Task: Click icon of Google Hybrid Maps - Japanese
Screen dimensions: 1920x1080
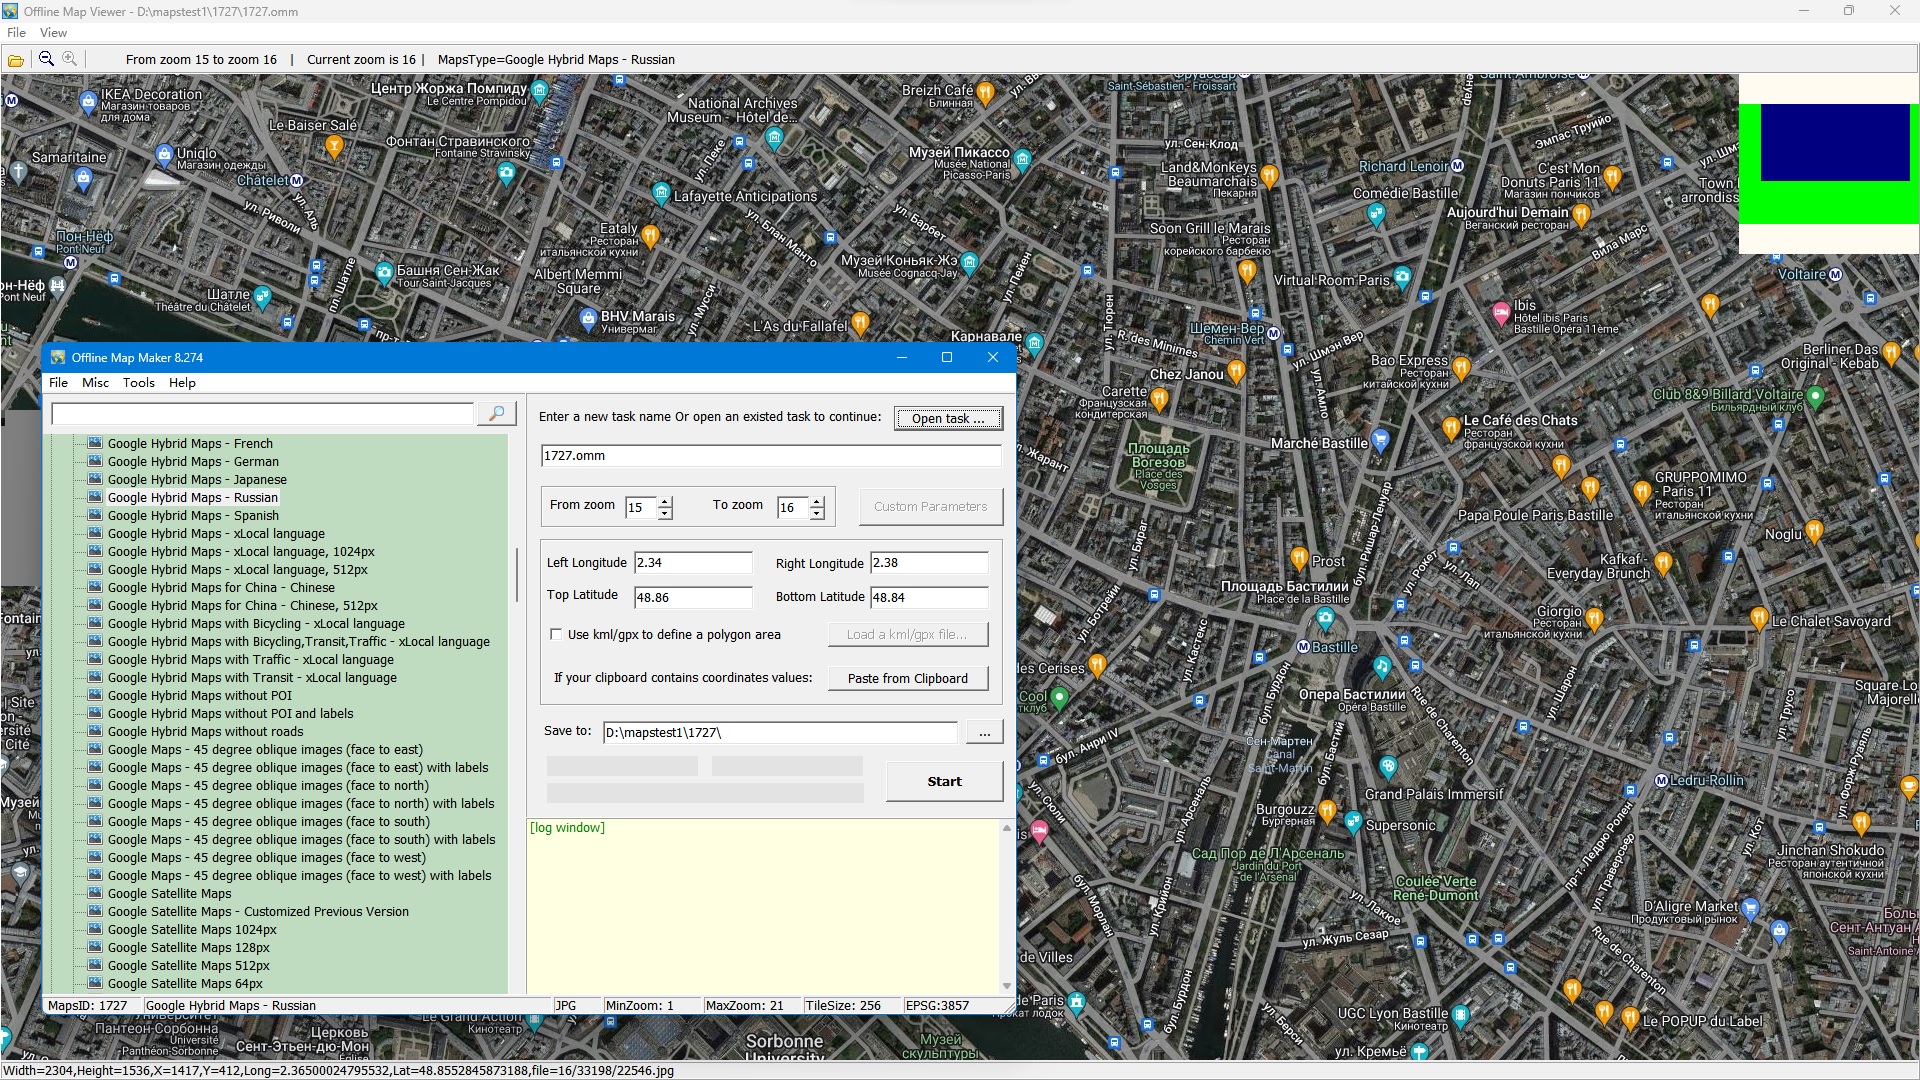Action: pos(95,480)
